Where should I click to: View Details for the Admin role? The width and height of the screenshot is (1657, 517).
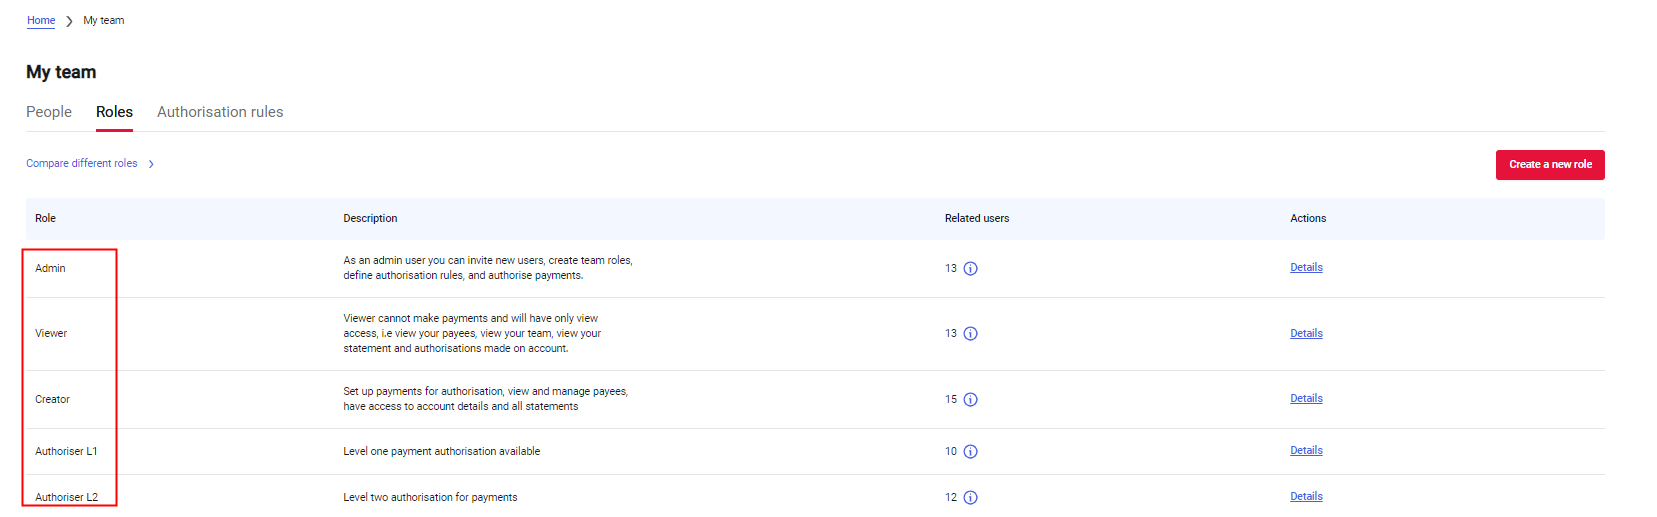[x=1306, y=267]
